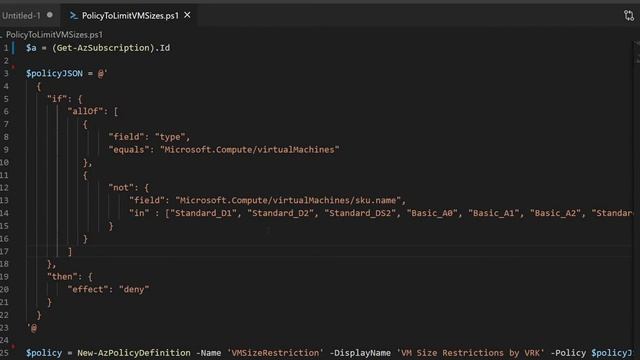Click "Standard_D2" in the size list

pos(280,213)
